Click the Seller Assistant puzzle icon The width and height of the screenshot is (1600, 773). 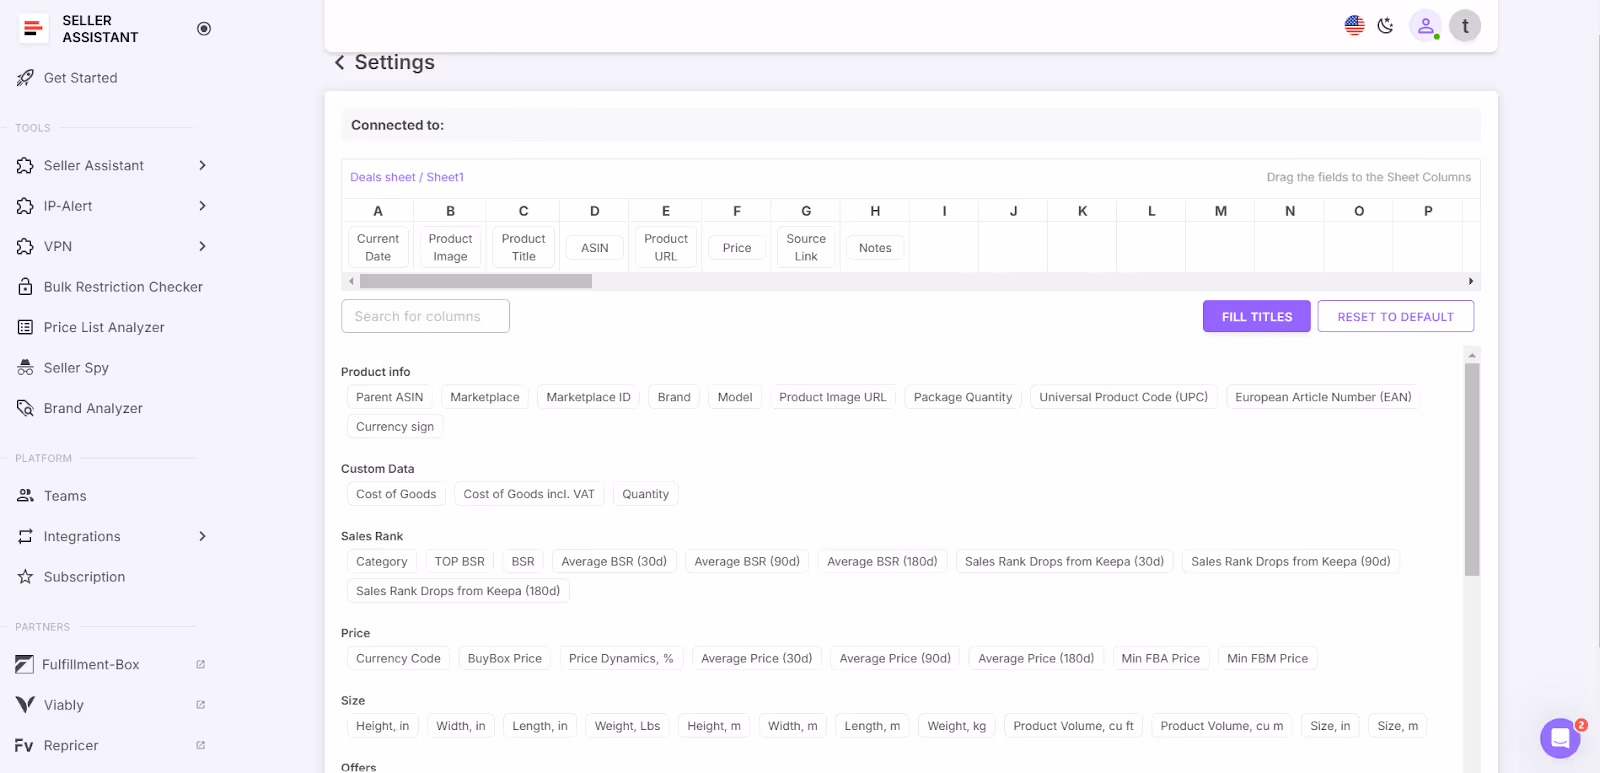coord(25,166)
